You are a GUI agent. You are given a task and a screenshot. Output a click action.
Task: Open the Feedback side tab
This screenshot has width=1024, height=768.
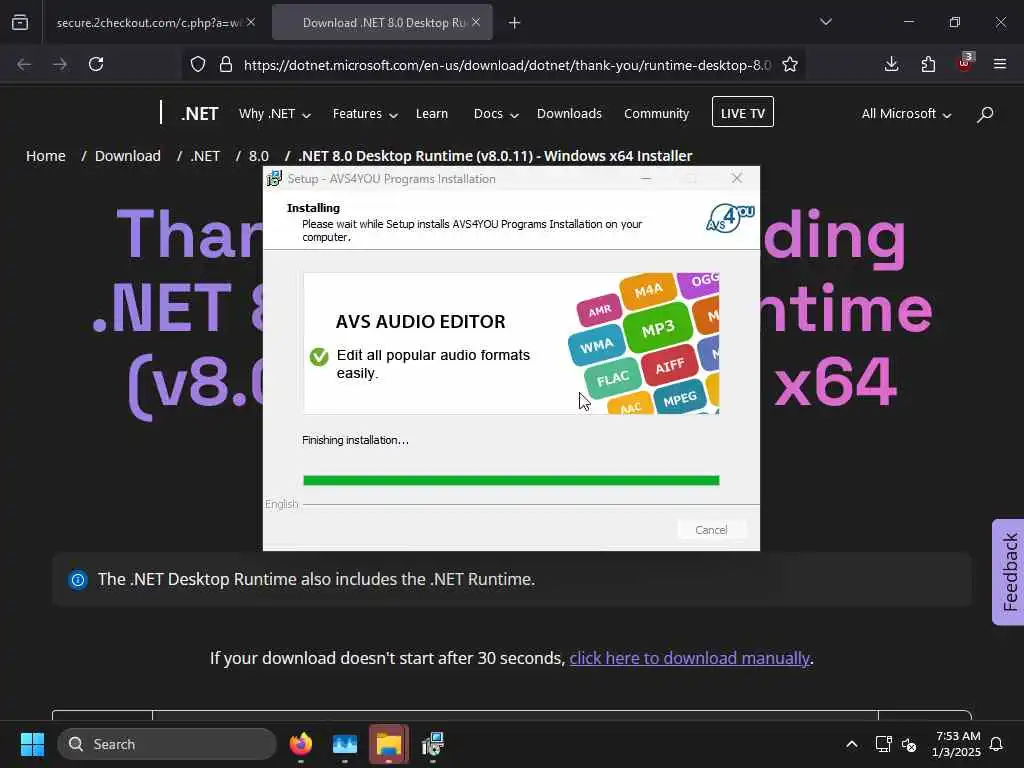coord(1009,572)
